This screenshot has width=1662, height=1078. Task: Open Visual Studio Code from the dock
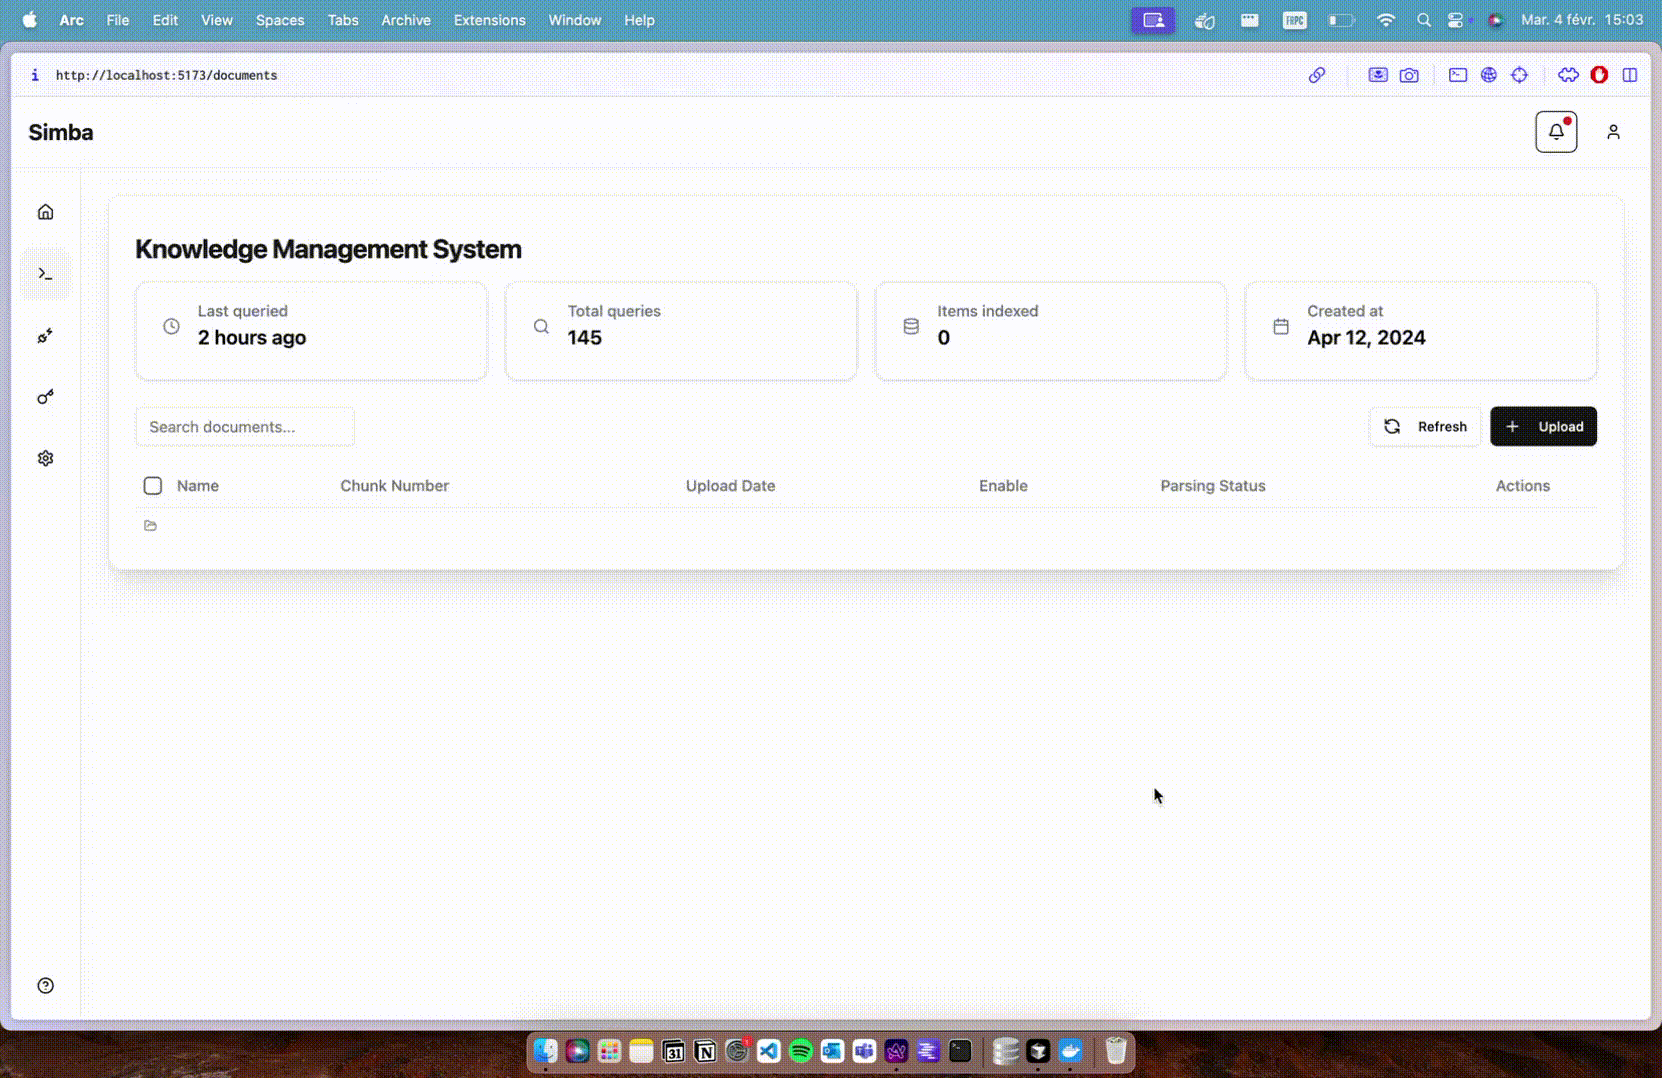click(x=768, y=1051)
